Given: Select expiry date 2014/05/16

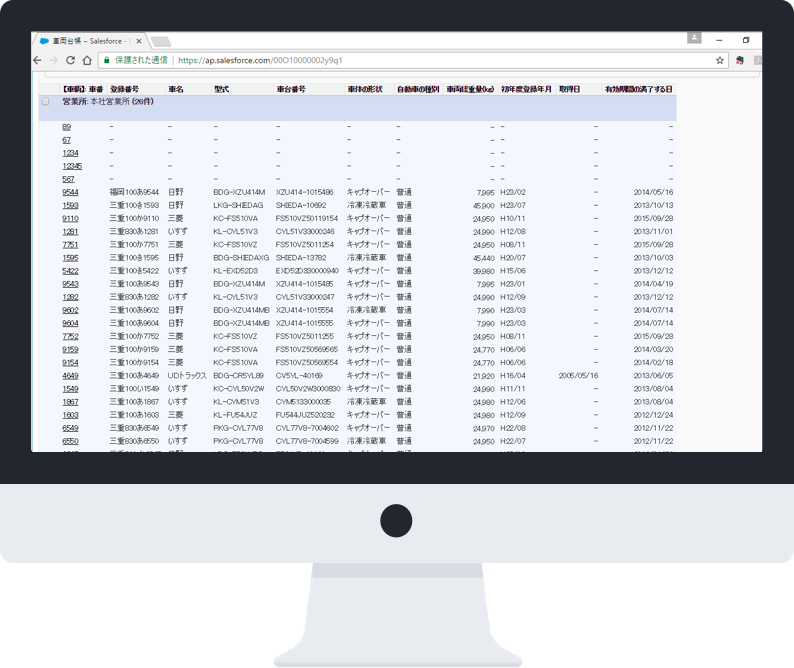Looking at the screenshot, I should pos(653,192).
